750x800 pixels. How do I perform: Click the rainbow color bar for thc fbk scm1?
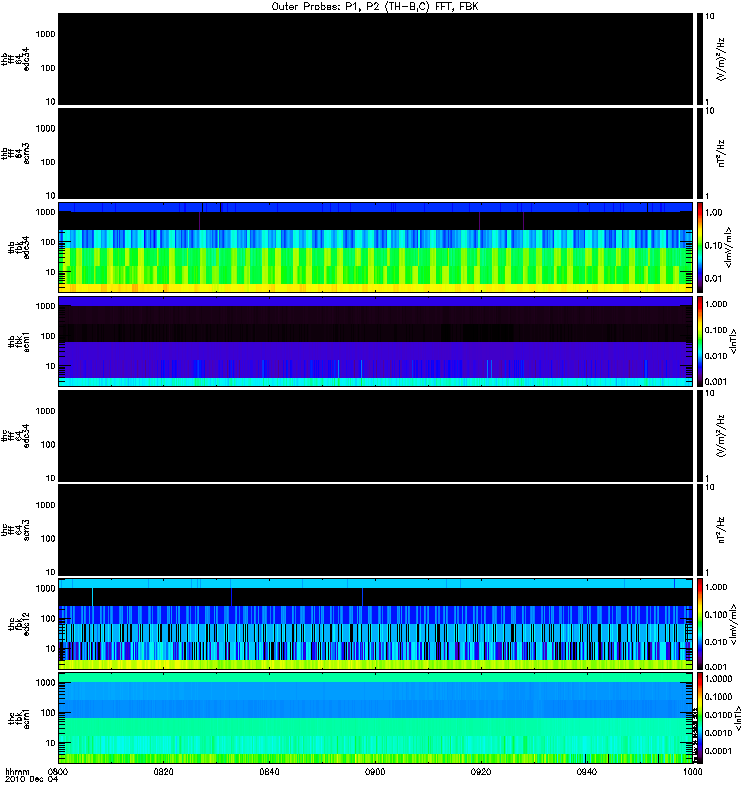[700, 718]
